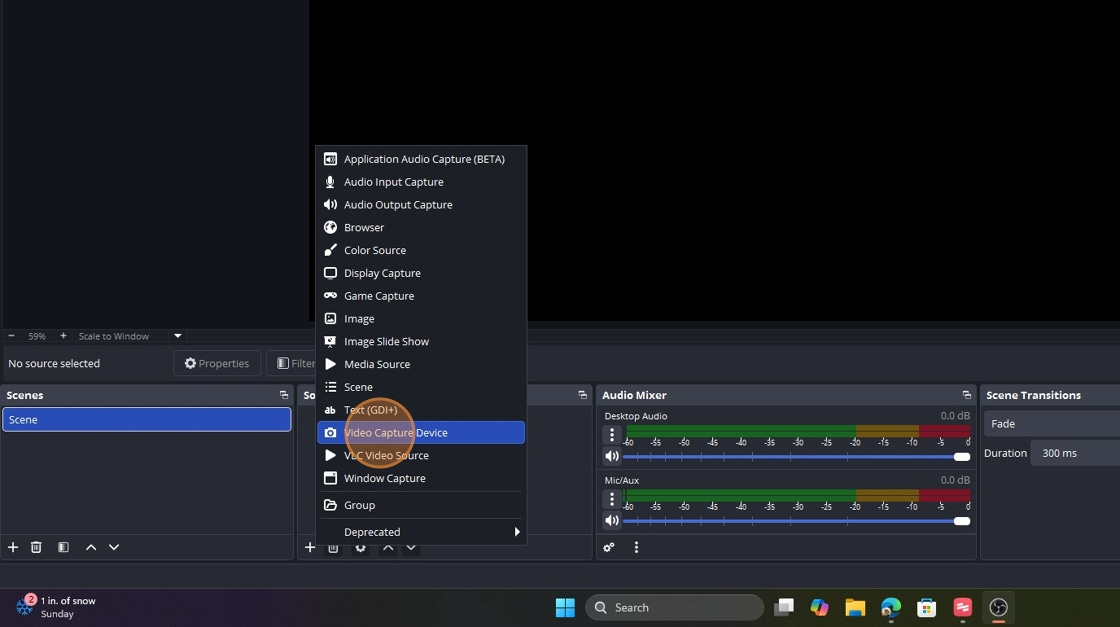This screenshot has height=627, width=1120.
Task: Add a Browser source
Action: tap(421, 228)
